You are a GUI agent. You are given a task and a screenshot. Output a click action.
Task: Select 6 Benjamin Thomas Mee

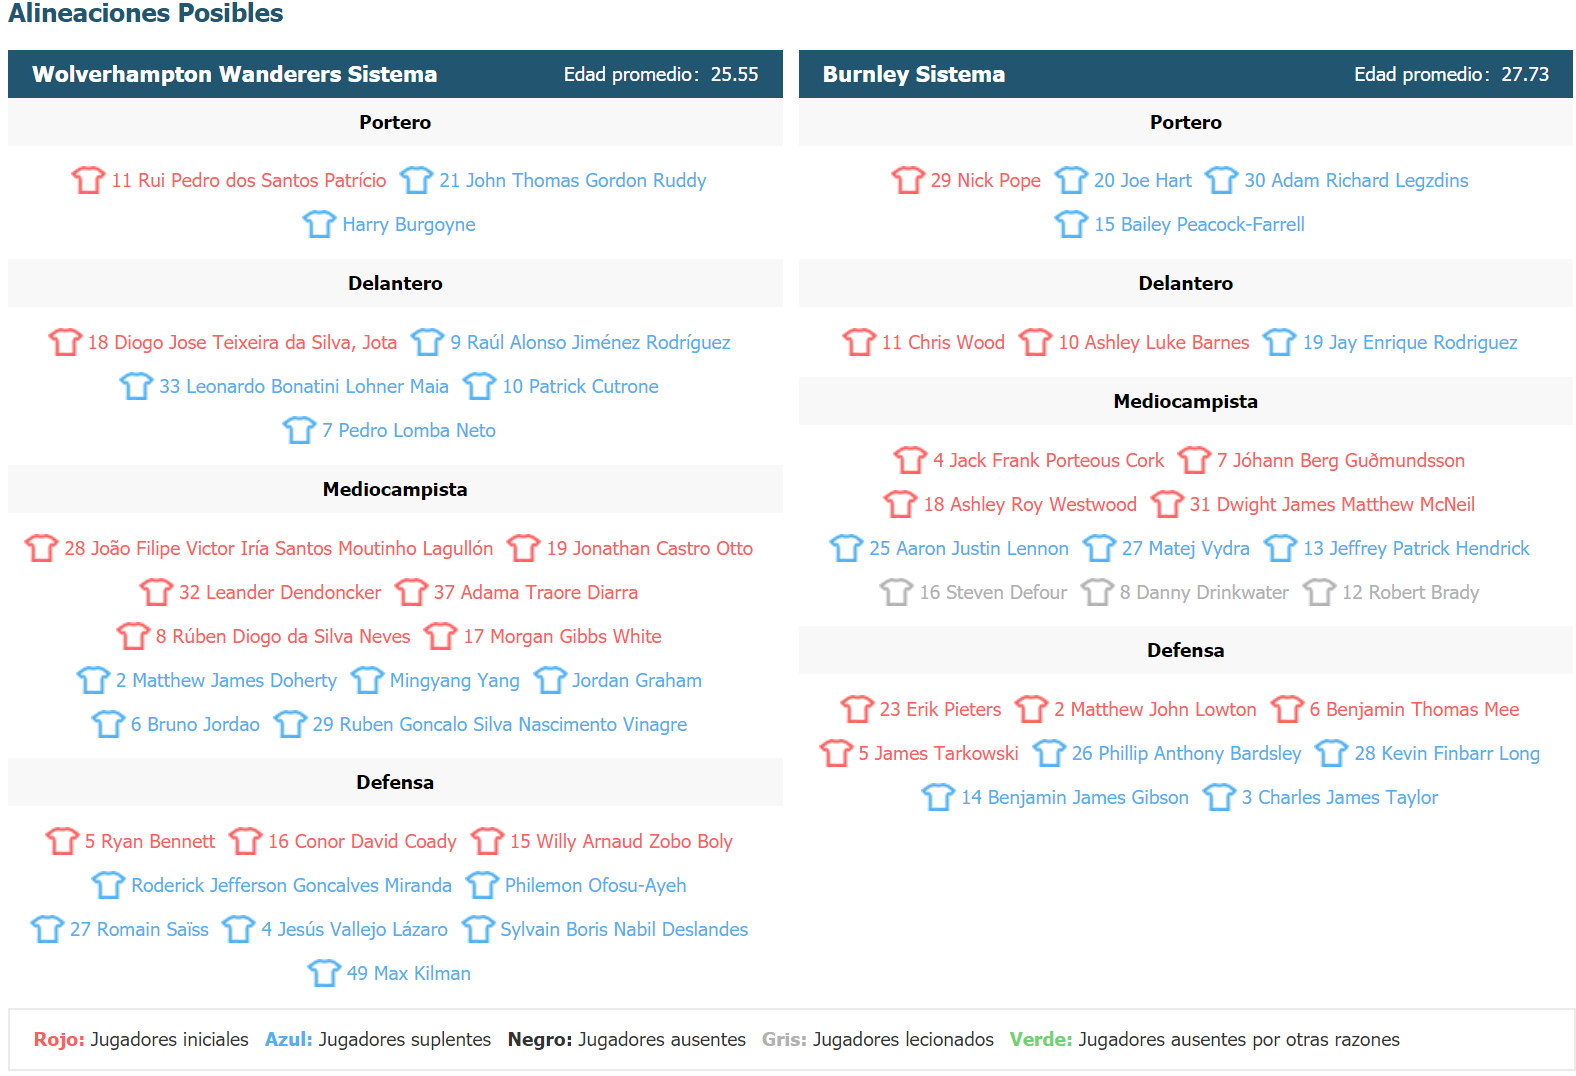[x=1414, y=709]
